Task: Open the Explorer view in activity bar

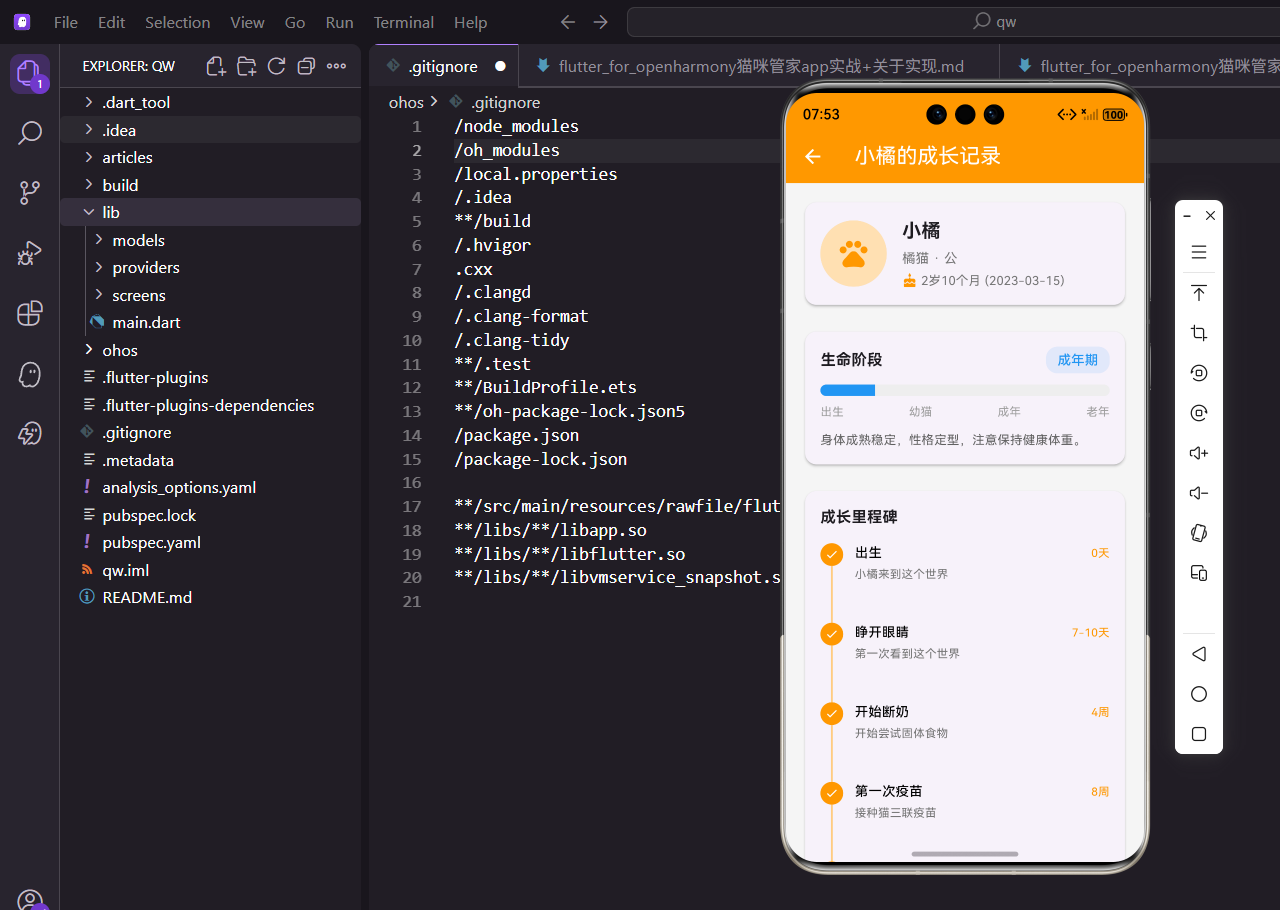Action: [x=29, y=73]
